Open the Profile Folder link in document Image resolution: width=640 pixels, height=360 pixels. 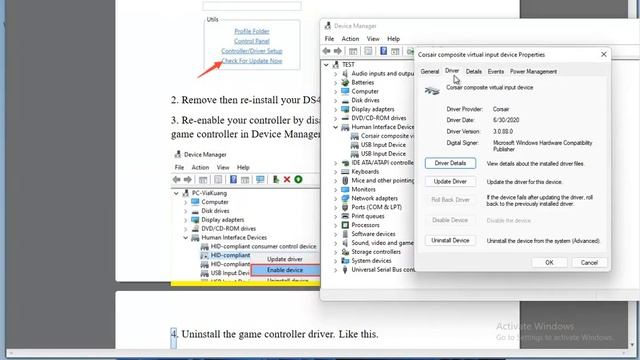(252, 31)
